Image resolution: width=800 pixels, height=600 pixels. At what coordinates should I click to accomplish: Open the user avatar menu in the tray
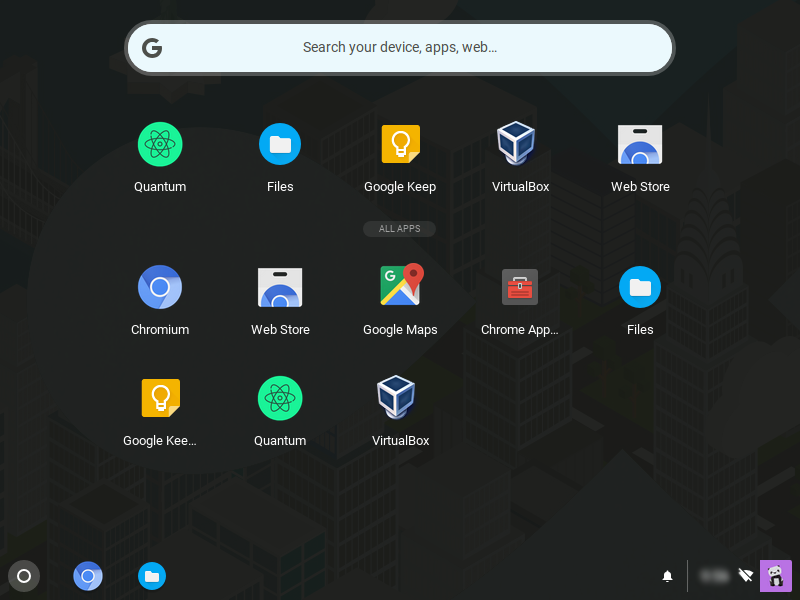776,575
